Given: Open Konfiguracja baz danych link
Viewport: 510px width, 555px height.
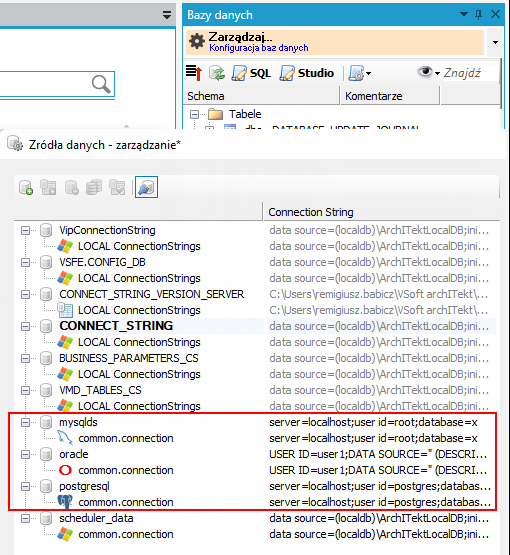Looking at the screenshot, I should [x=258, y=48].
